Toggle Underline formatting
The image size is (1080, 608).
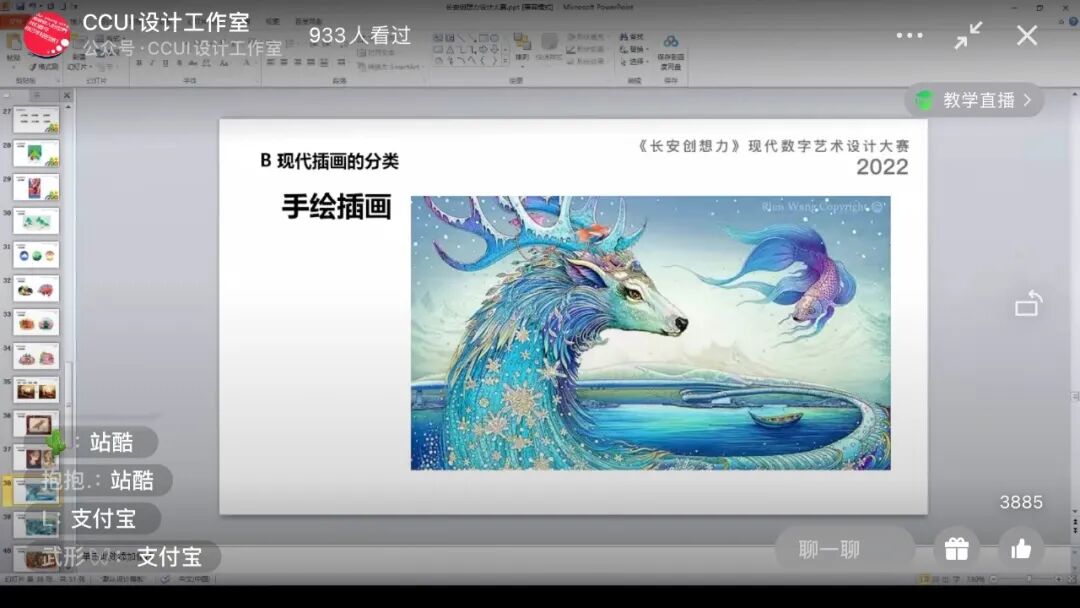click(x=163, y=63)
